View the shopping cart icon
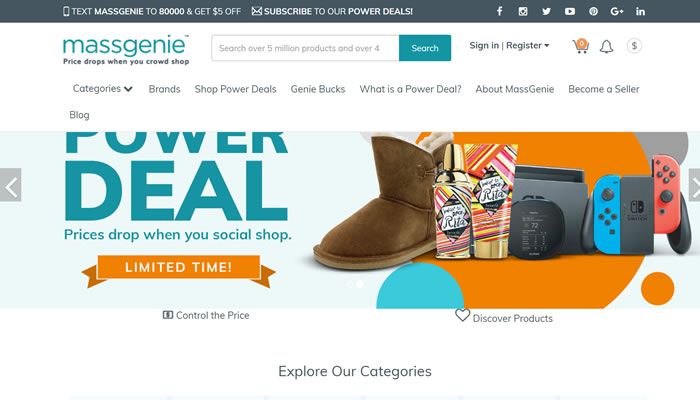The image size is (700, 400). click(580, 46)
